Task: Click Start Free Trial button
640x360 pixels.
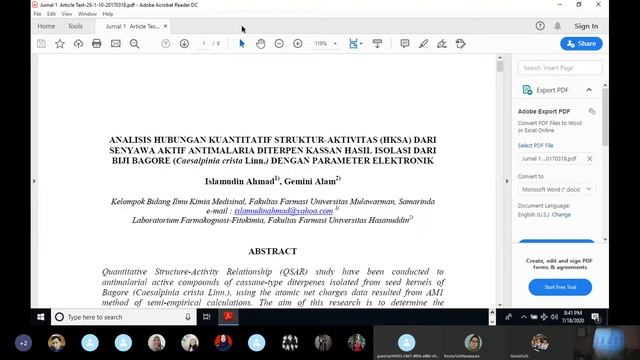Action: coord(560,287)
